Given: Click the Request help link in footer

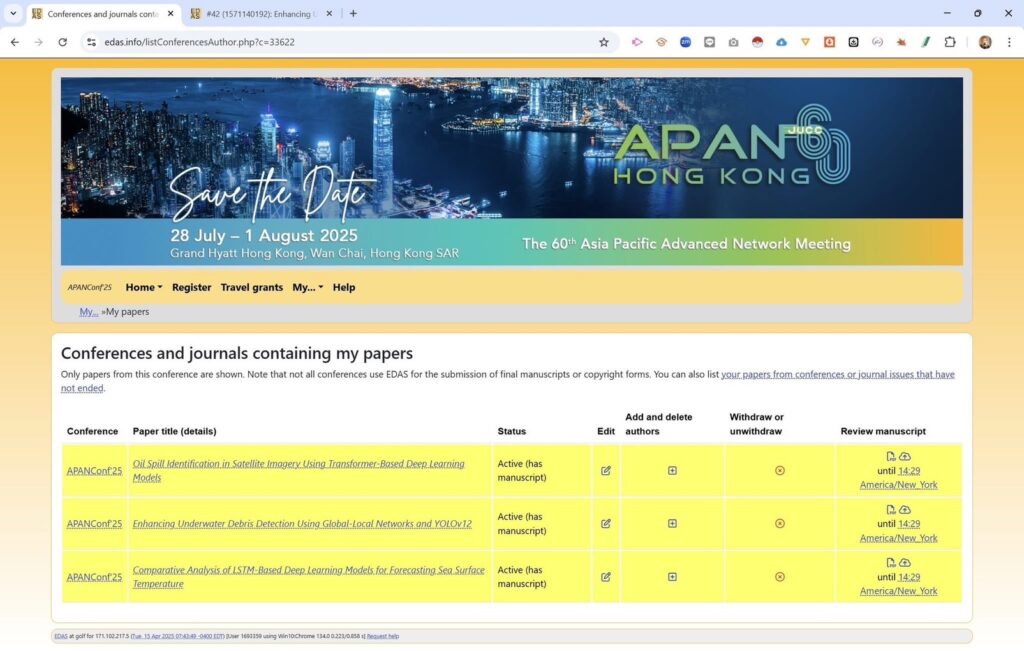Looking at the screenshot, I should click(383, 636).
